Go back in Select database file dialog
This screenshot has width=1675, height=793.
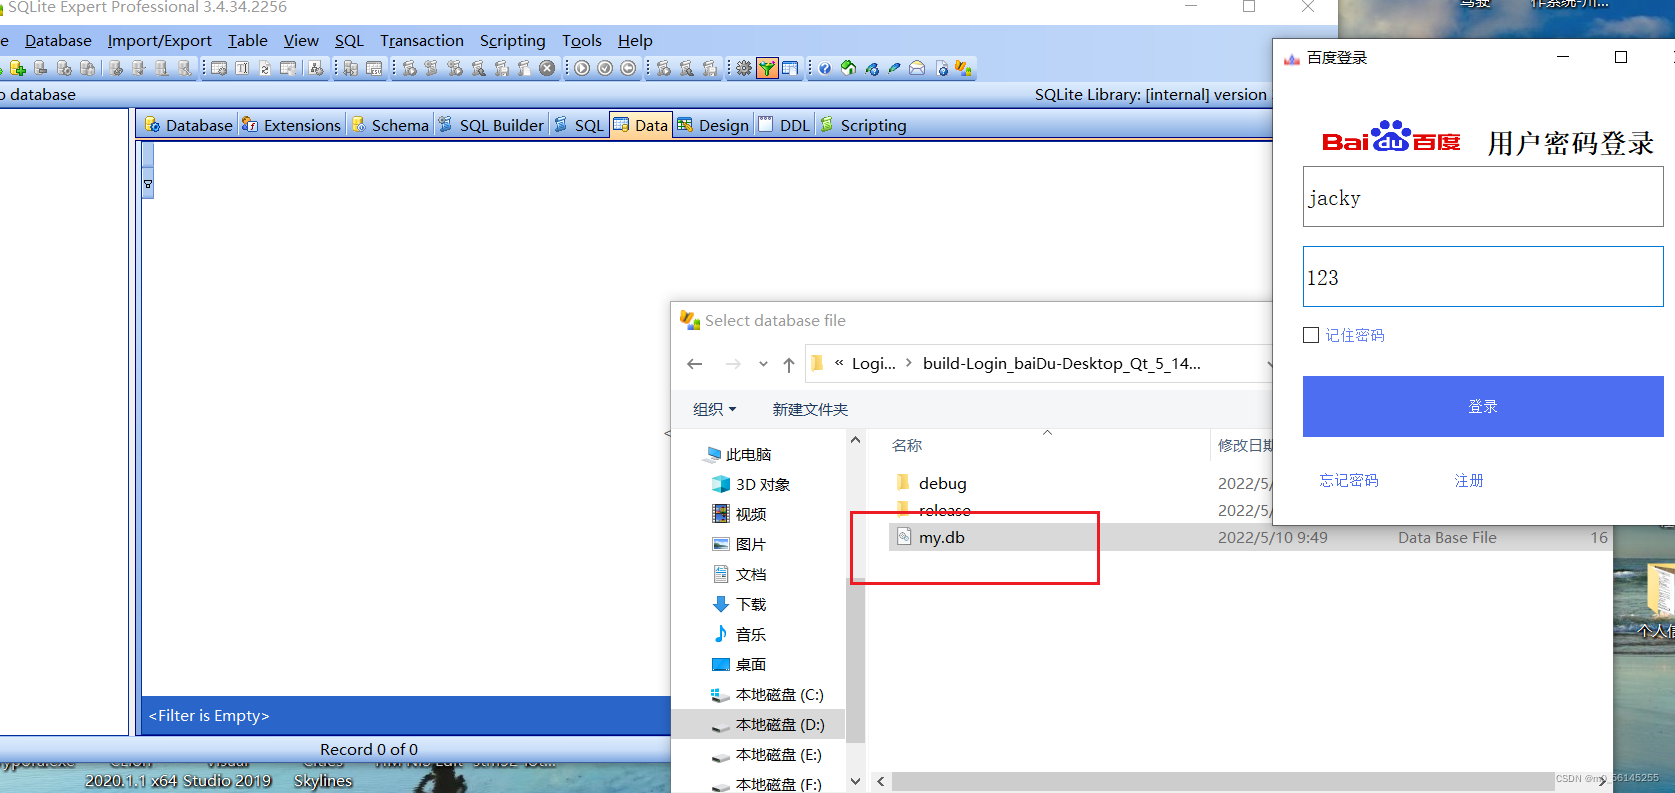[695, 364]
